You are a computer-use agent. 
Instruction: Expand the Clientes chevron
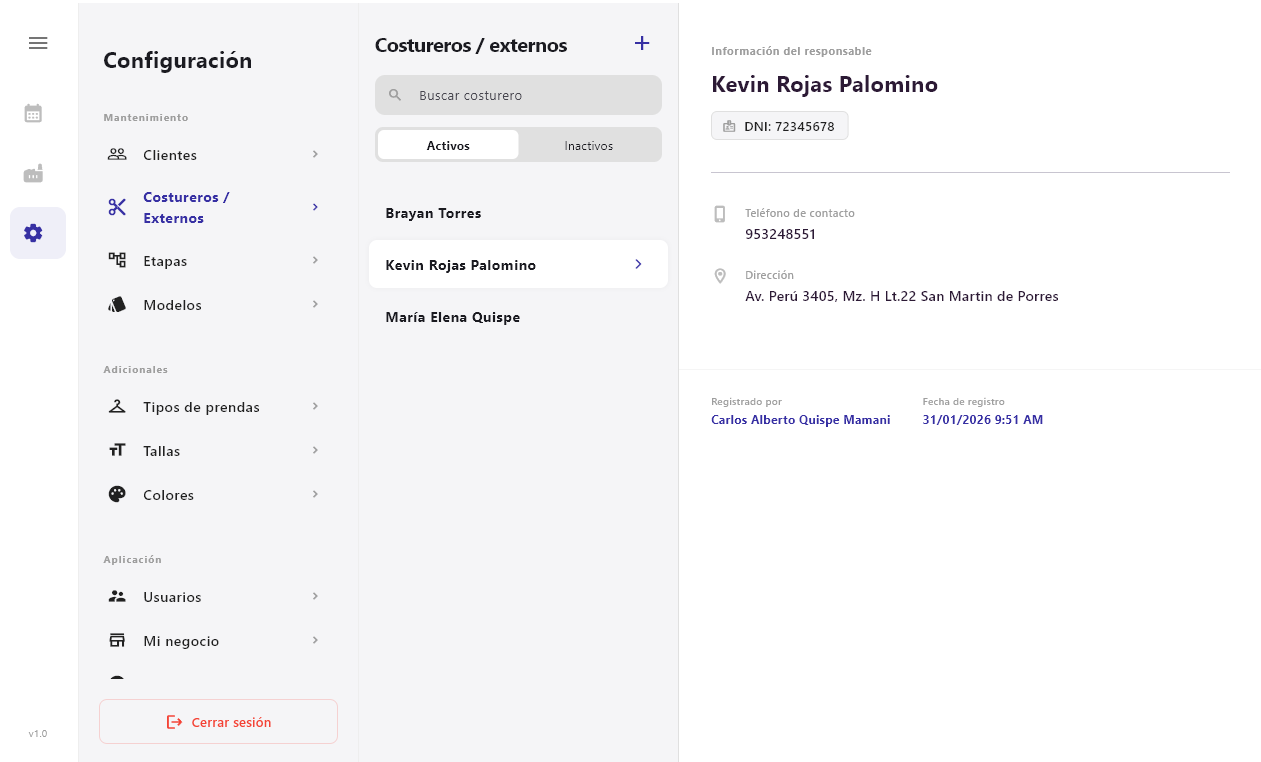(315, 154)
